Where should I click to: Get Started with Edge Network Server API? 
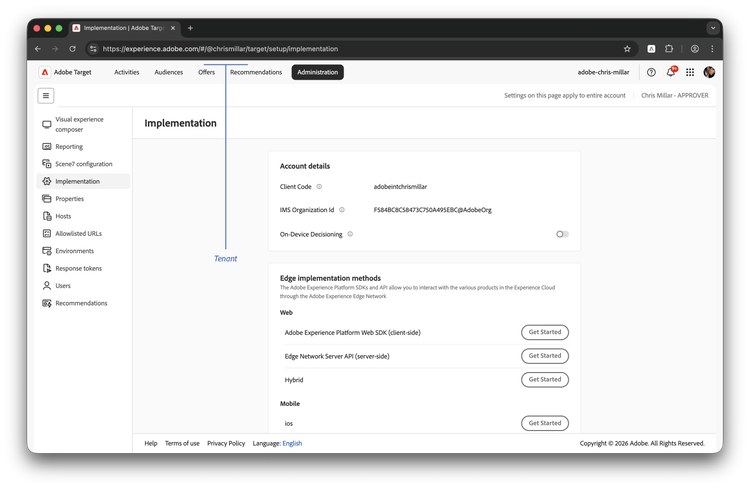(544, 356)
